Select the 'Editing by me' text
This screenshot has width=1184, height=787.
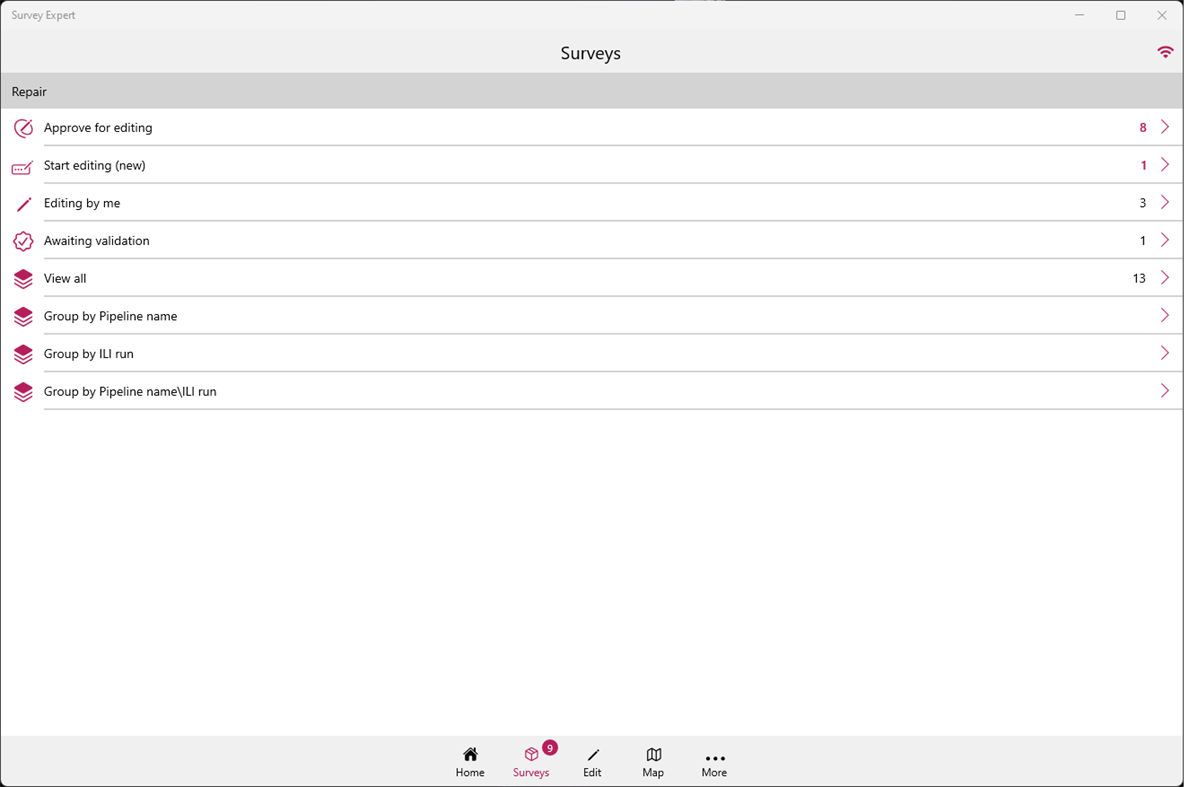[x=82, y=203]
